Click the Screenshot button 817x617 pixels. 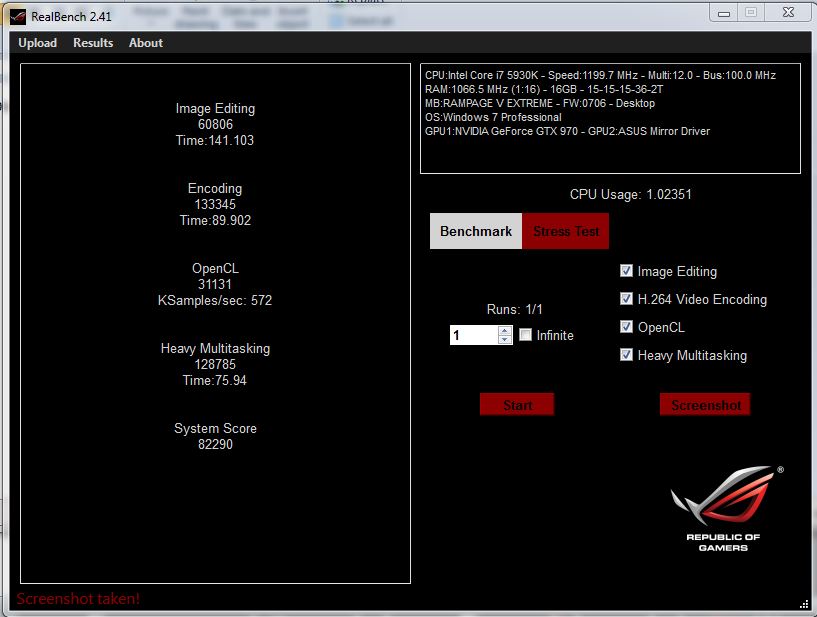point(705,404)
